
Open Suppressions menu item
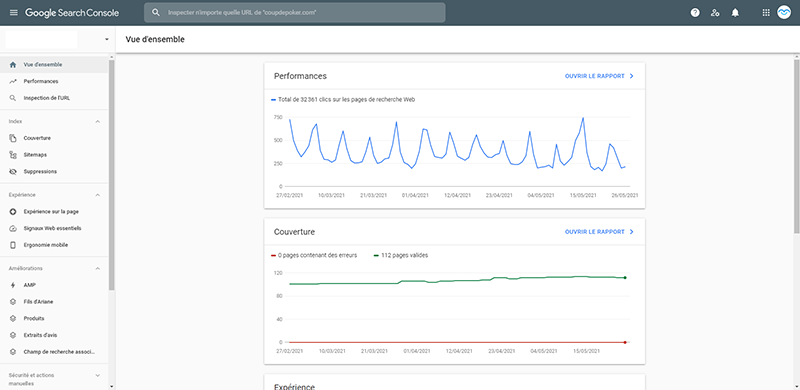(54, 172)
